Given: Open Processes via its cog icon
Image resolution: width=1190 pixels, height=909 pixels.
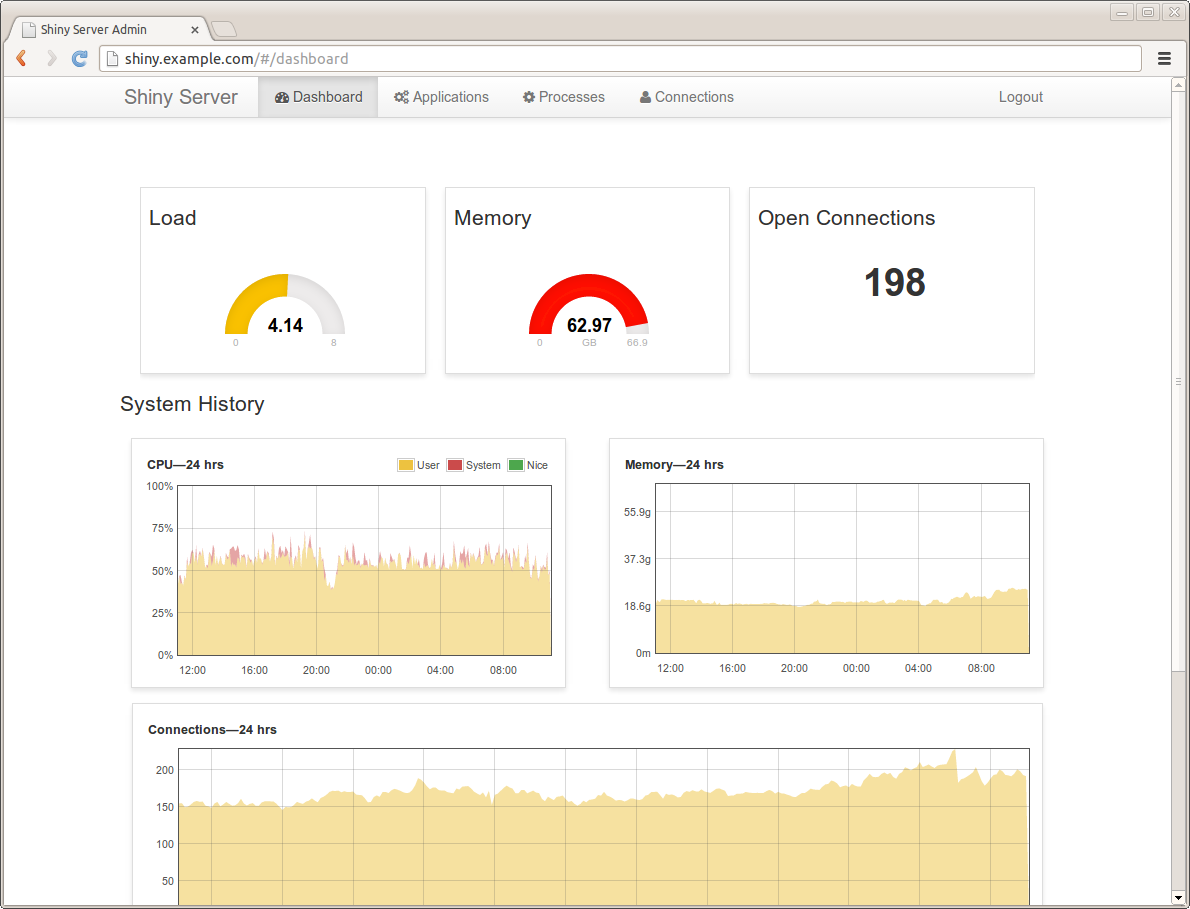Looking at the screenshot, I should pyautogui.click(x=528, y=96).
